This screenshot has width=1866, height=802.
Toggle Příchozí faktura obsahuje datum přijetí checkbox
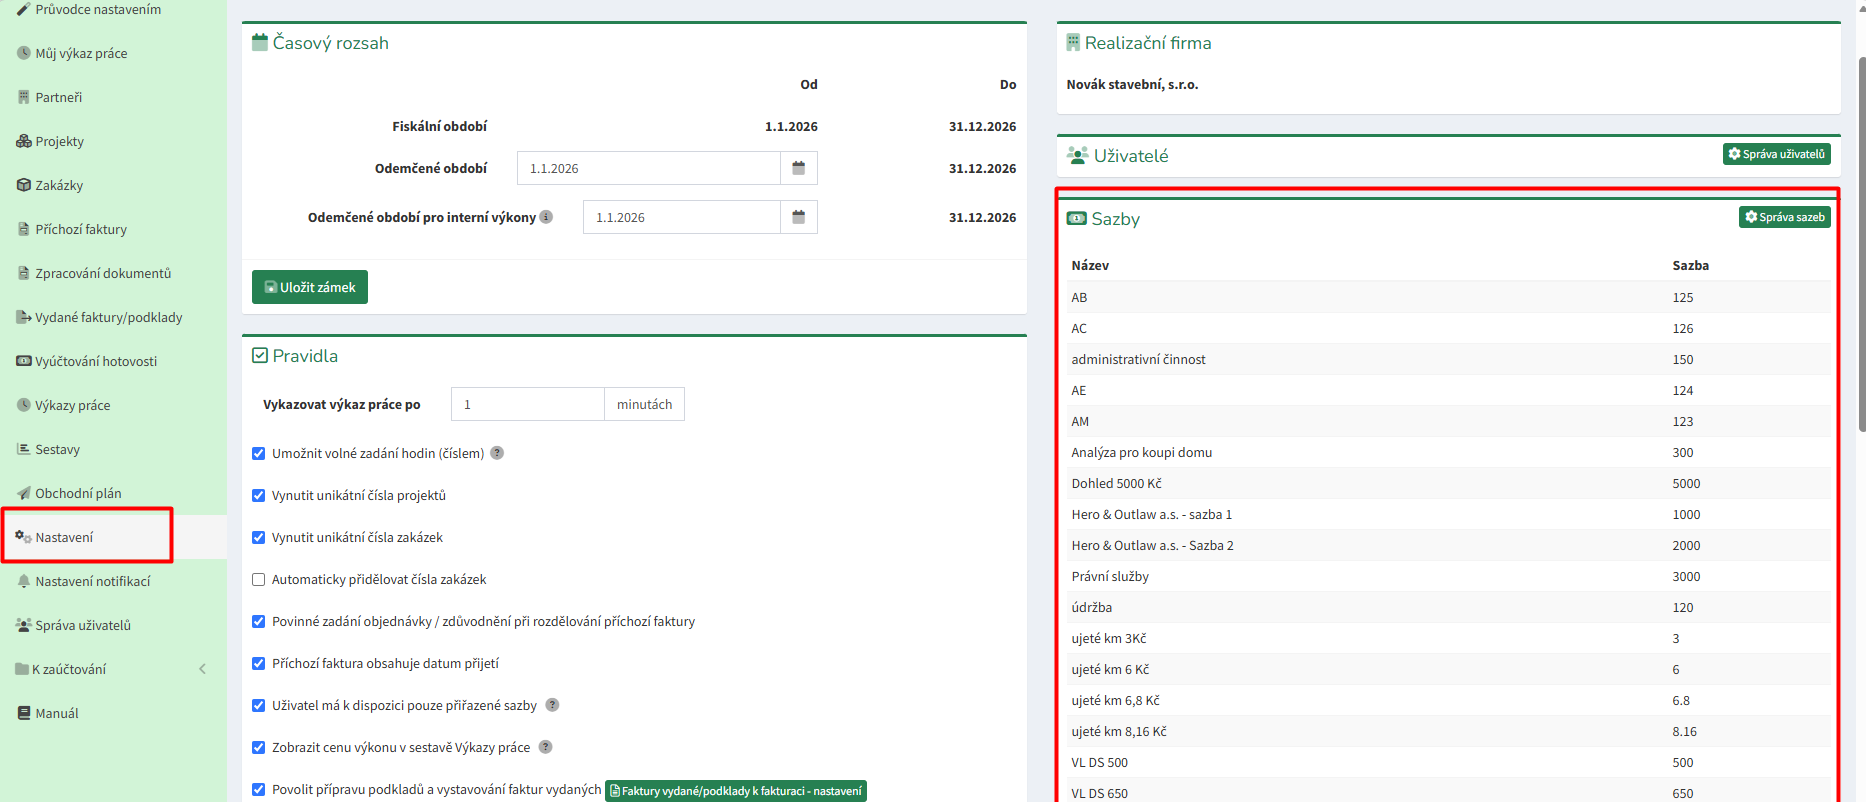click(x=259, y=663)
